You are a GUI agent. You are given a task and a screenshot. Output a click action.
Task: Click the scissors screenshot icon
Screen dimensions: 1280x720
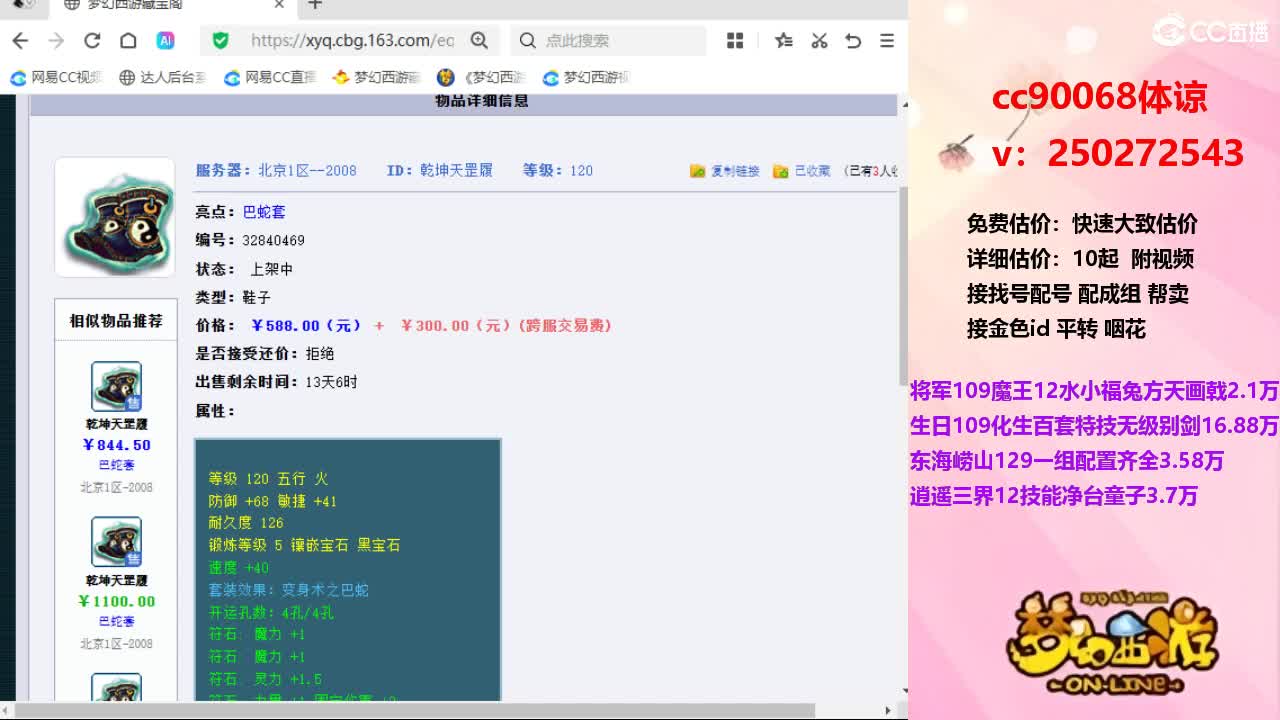819,40
